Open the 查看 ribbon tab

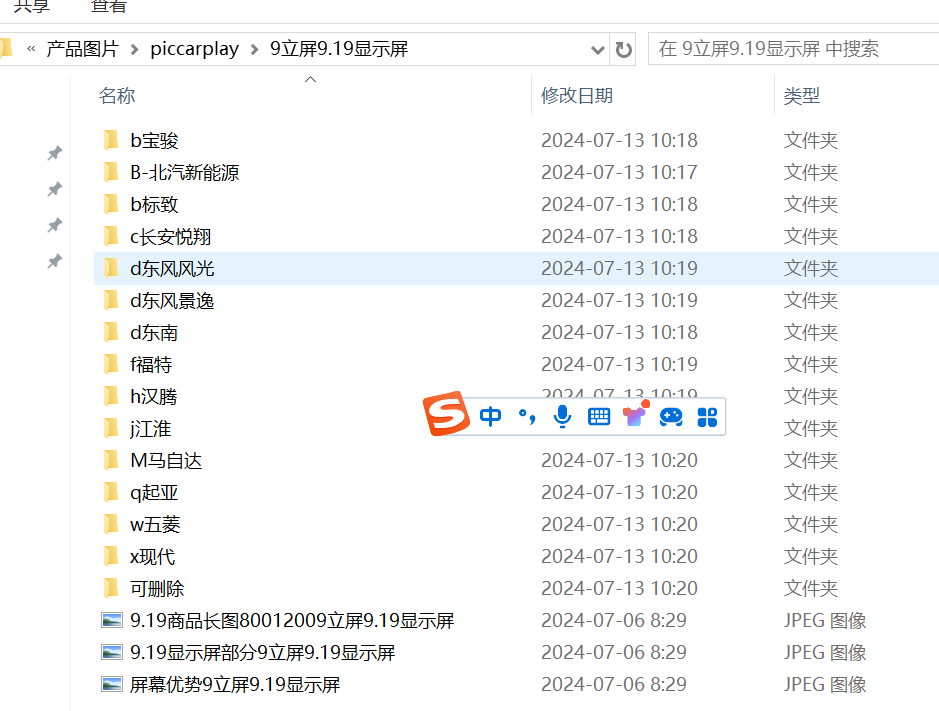point(109,6)
